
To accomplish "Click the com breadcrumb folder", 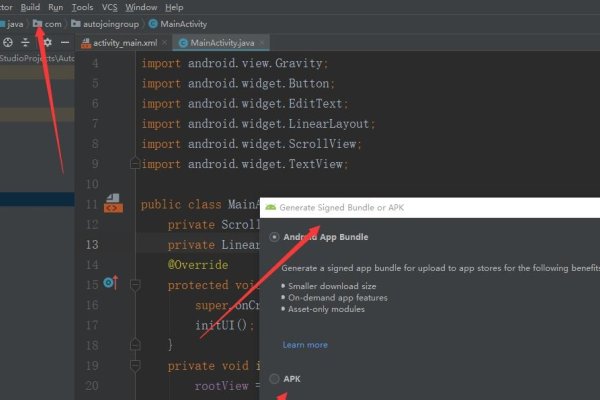I will point(47,23).
